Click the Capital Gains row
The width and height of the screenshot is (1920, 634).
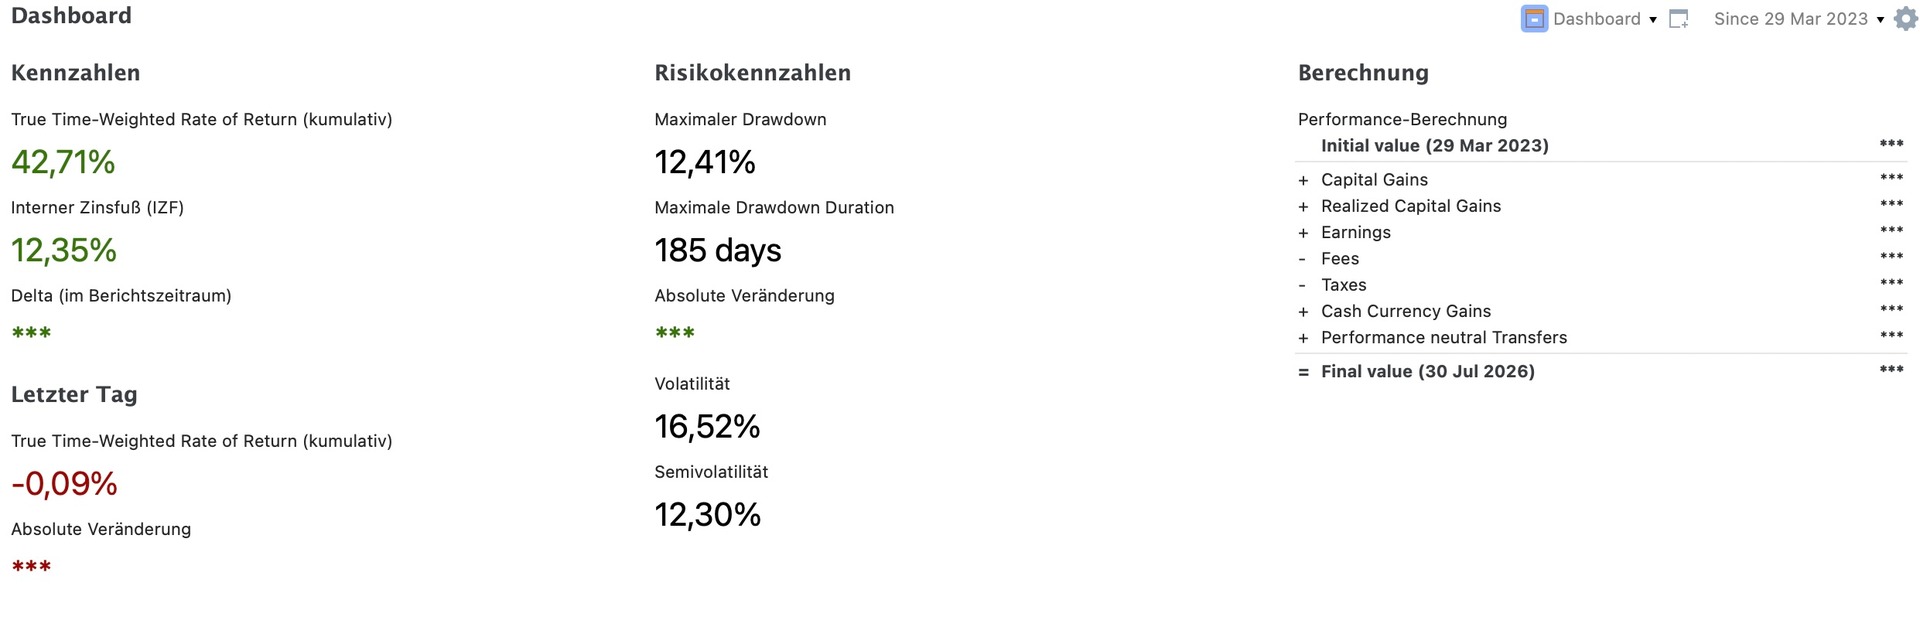point(1601,179)
